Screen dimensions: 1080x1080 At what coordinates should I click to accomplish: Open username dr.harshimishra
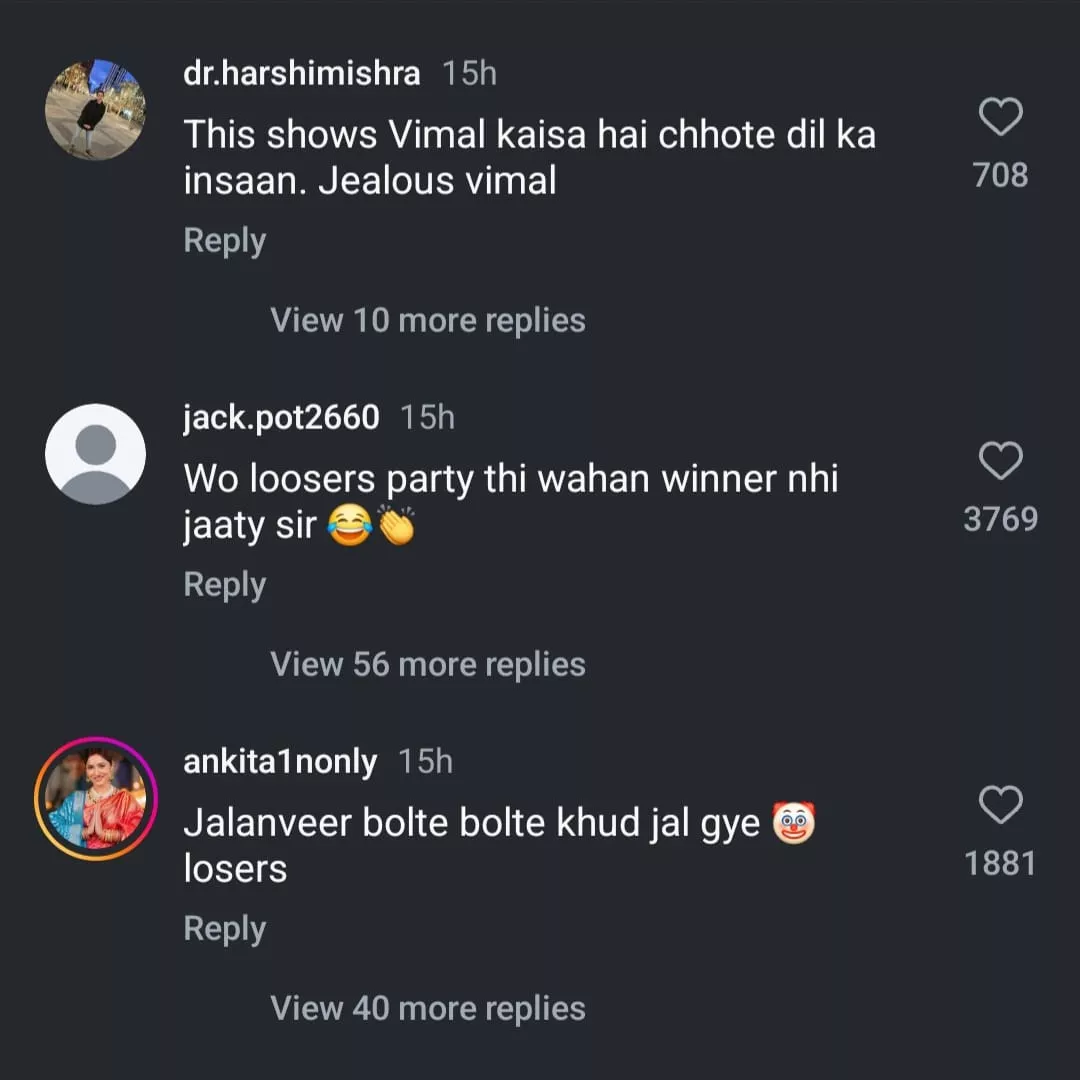pyautogui.click(x=302, y=73)
